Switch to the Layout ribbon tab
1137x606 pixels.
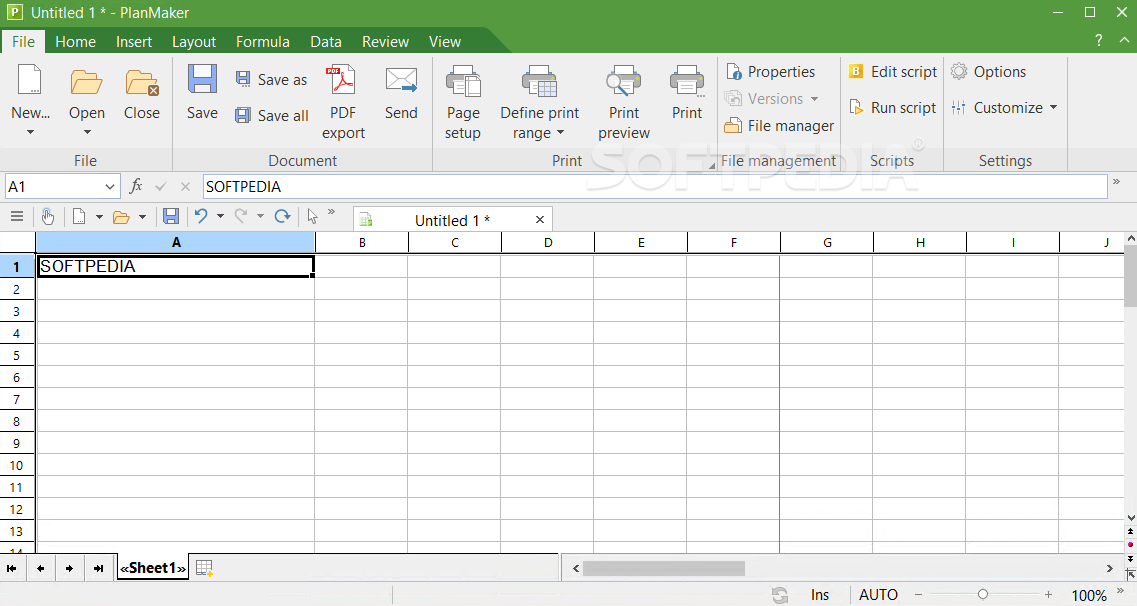pyautogui.click(x=194, y=41)
